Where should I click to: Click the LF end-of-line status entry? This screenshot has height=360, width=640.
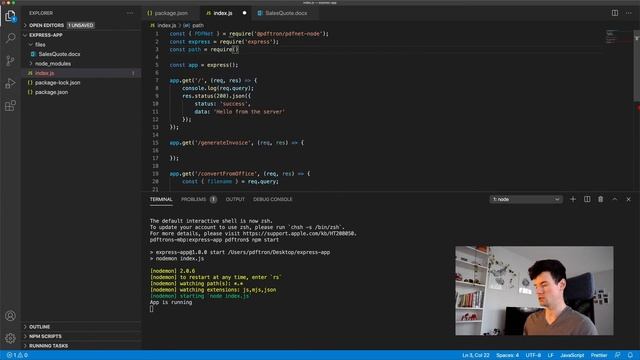click(551, 355)
